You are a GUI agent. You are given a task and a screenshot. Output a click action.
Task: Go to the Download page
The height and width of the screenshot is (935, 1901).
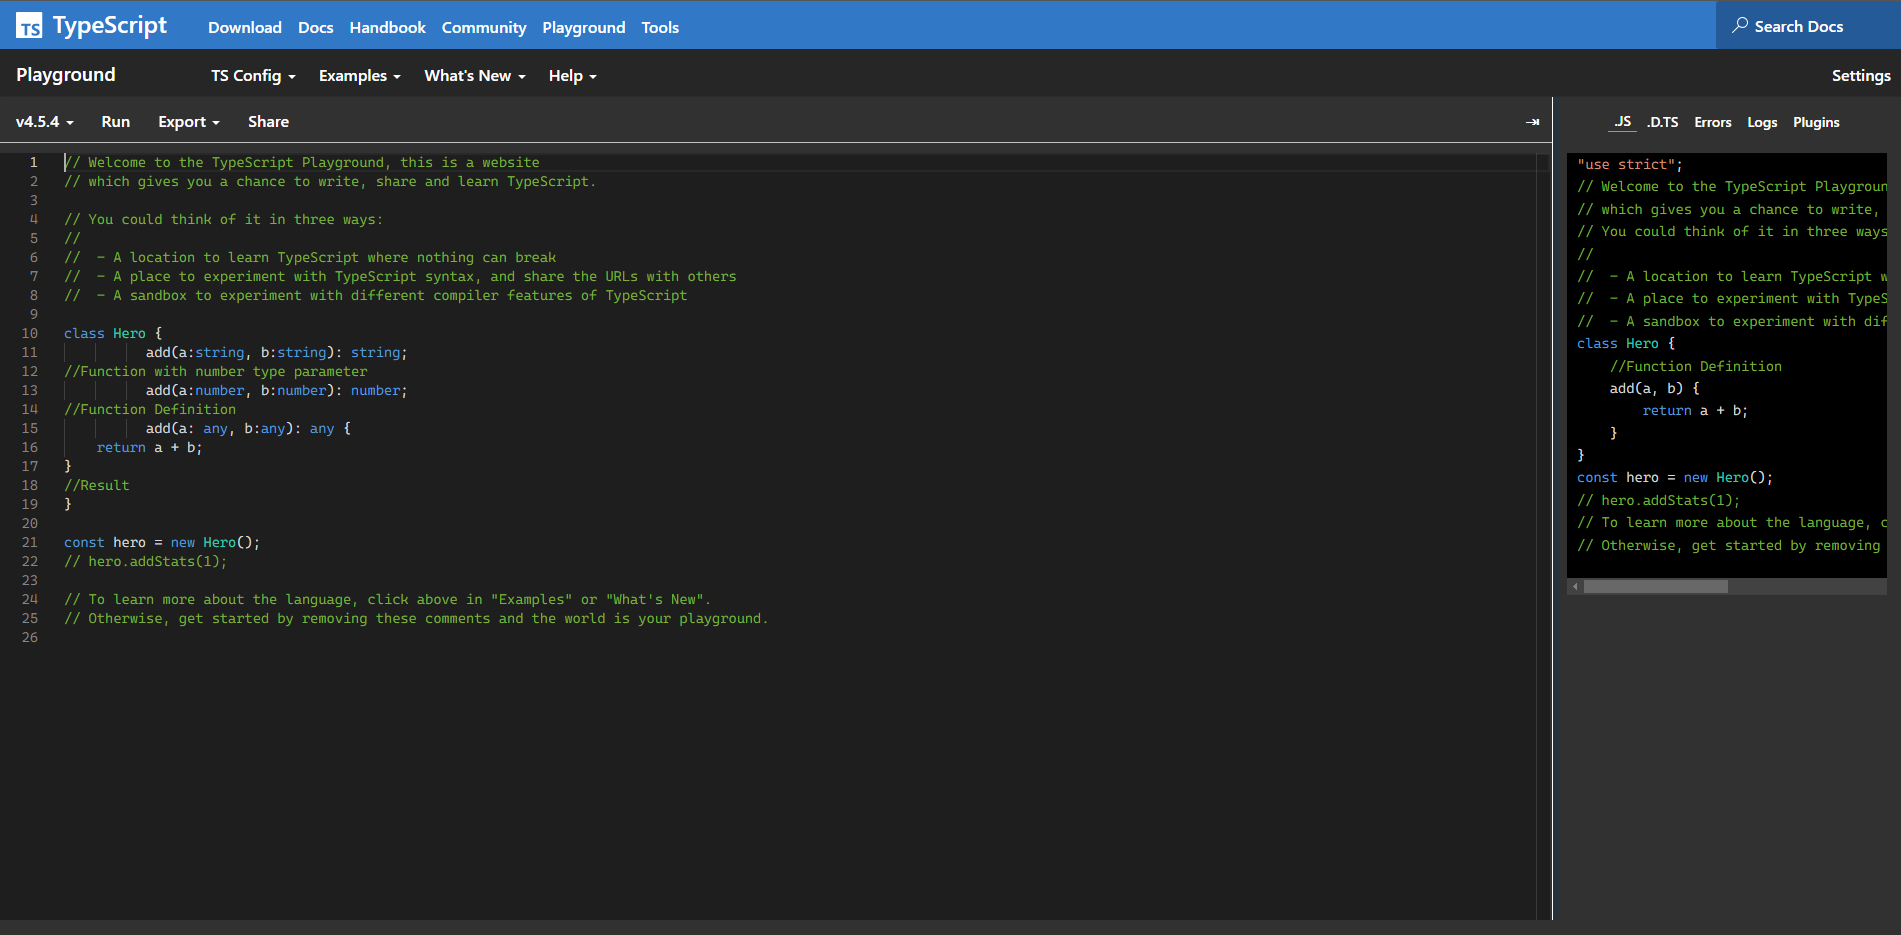[245, 28]
